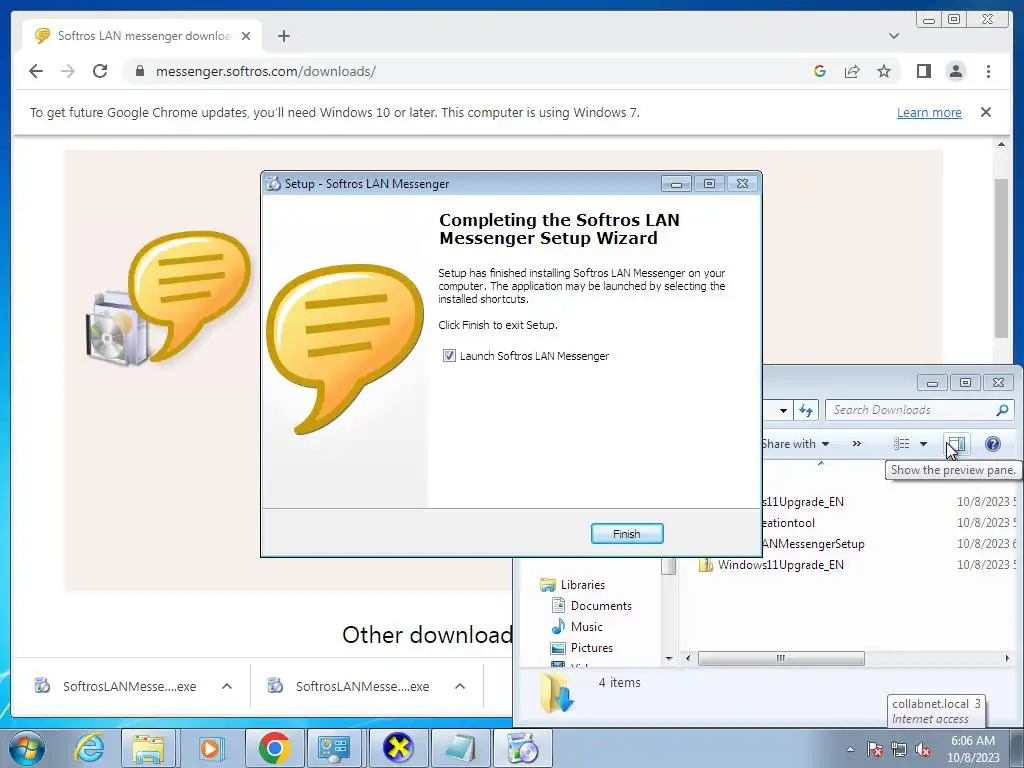Click muted volume tray icon
Screen dimensions: 1024x768
point(923,749)
